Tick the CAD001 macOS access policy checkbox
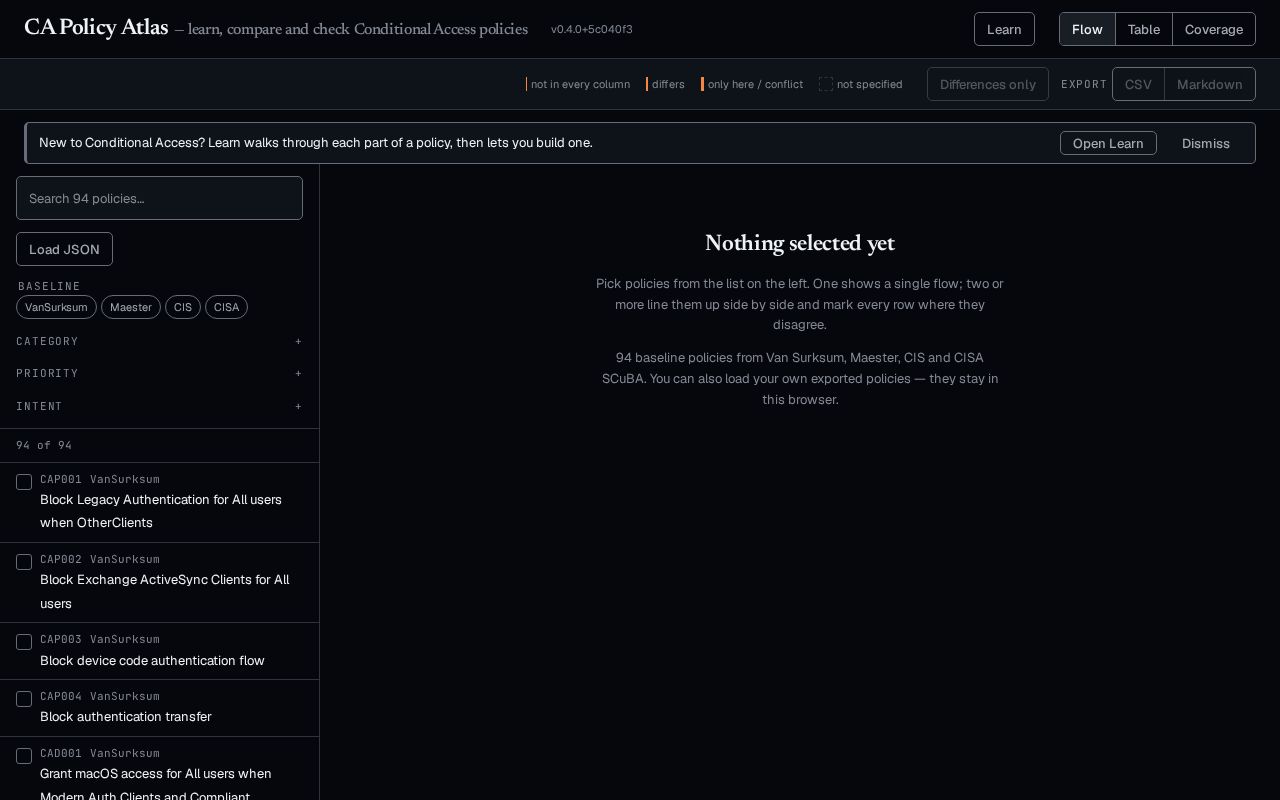This screenshot has width=1280, height=800. point(24,756)
